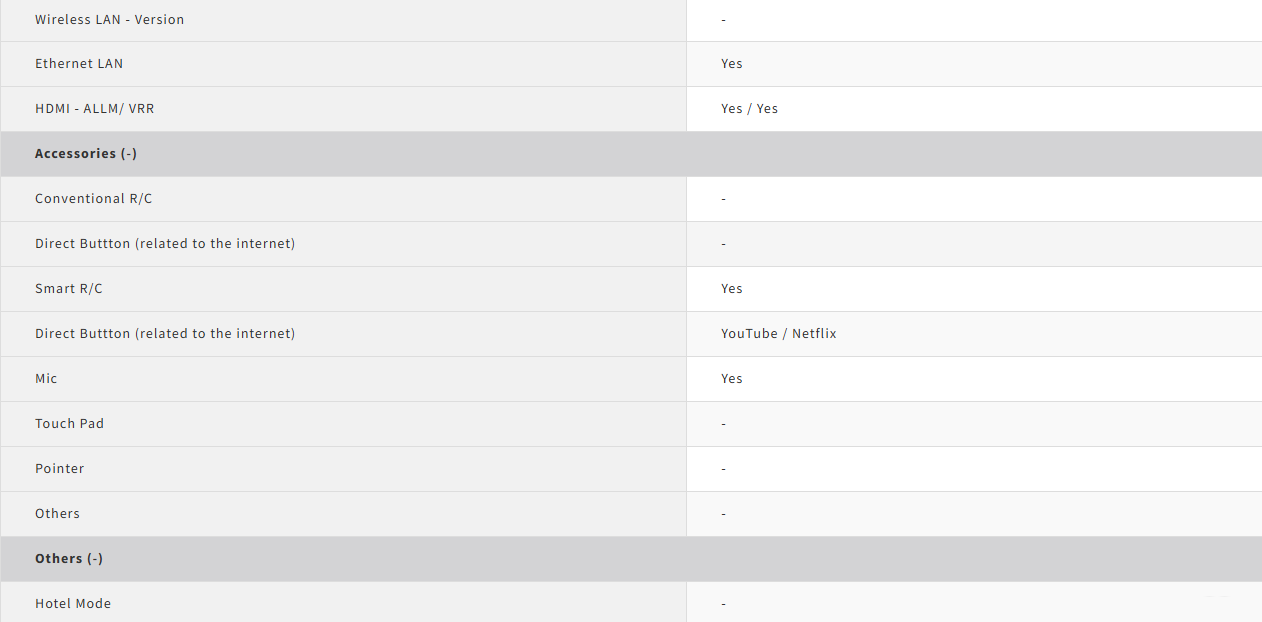This screenshot has height=622, width=1262.
Task: Click the Others label under Pointer
Action: [57, 514]
